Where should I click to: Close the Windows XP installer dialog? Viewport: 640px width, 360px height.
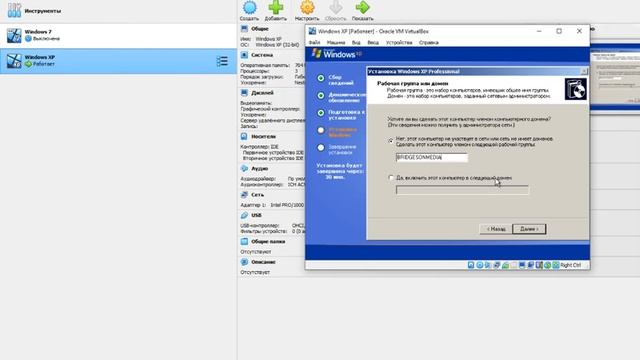[584, 71]
